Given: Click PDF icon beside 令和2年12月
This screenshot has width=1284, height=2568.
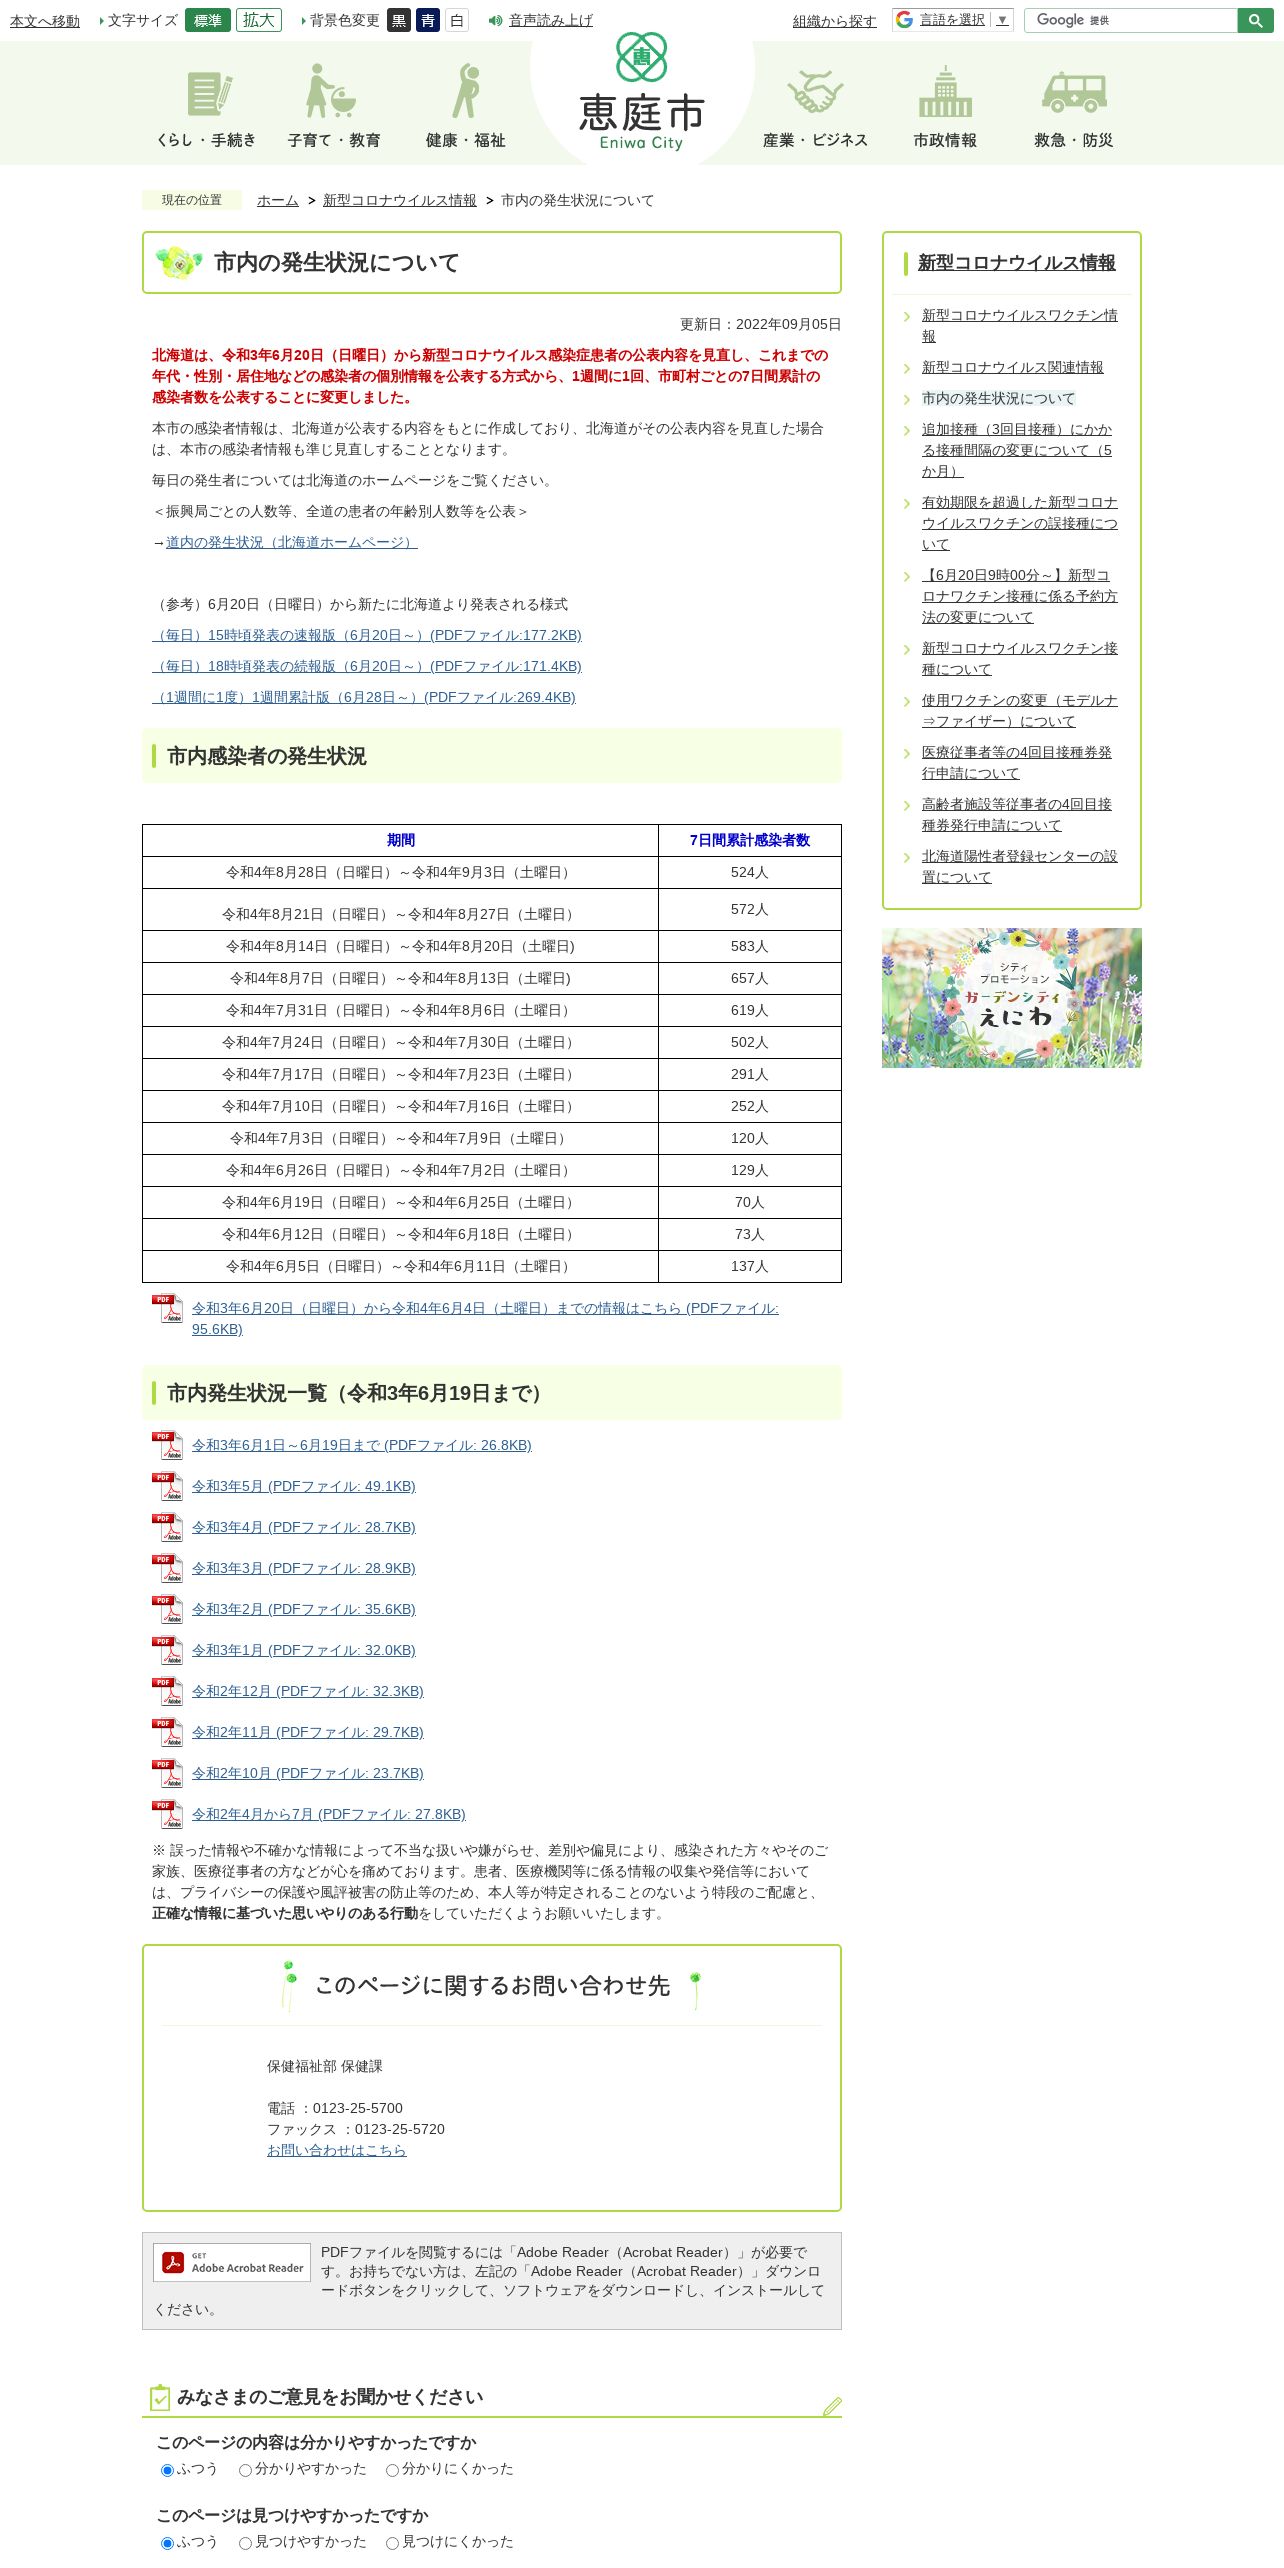Looking at the screenshot, I should [x=167, y=1692].
